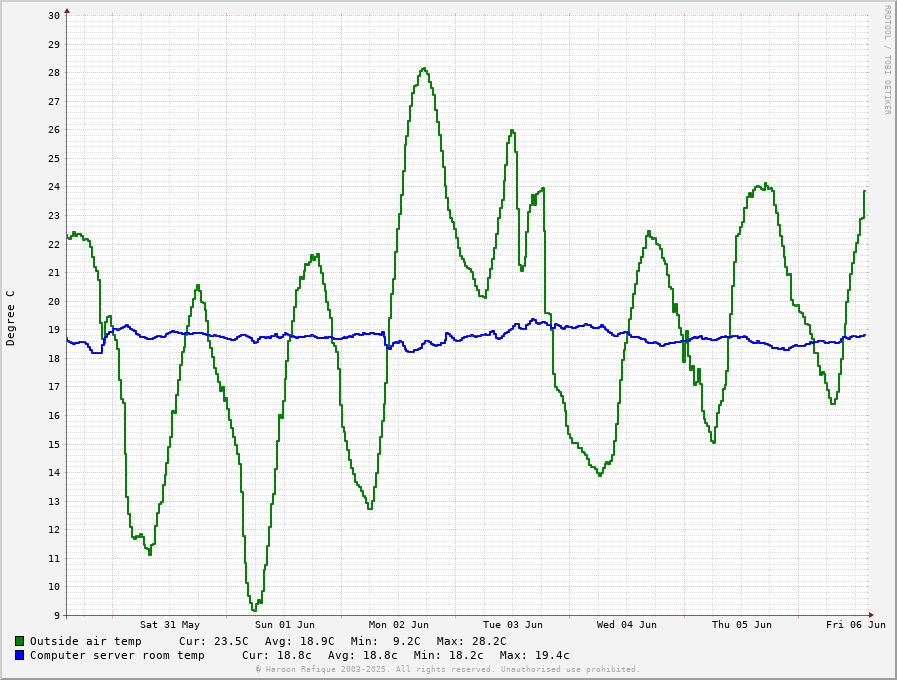
Task: Click the 'Tue 03 Jun' date label
Action: pos(513,625)
